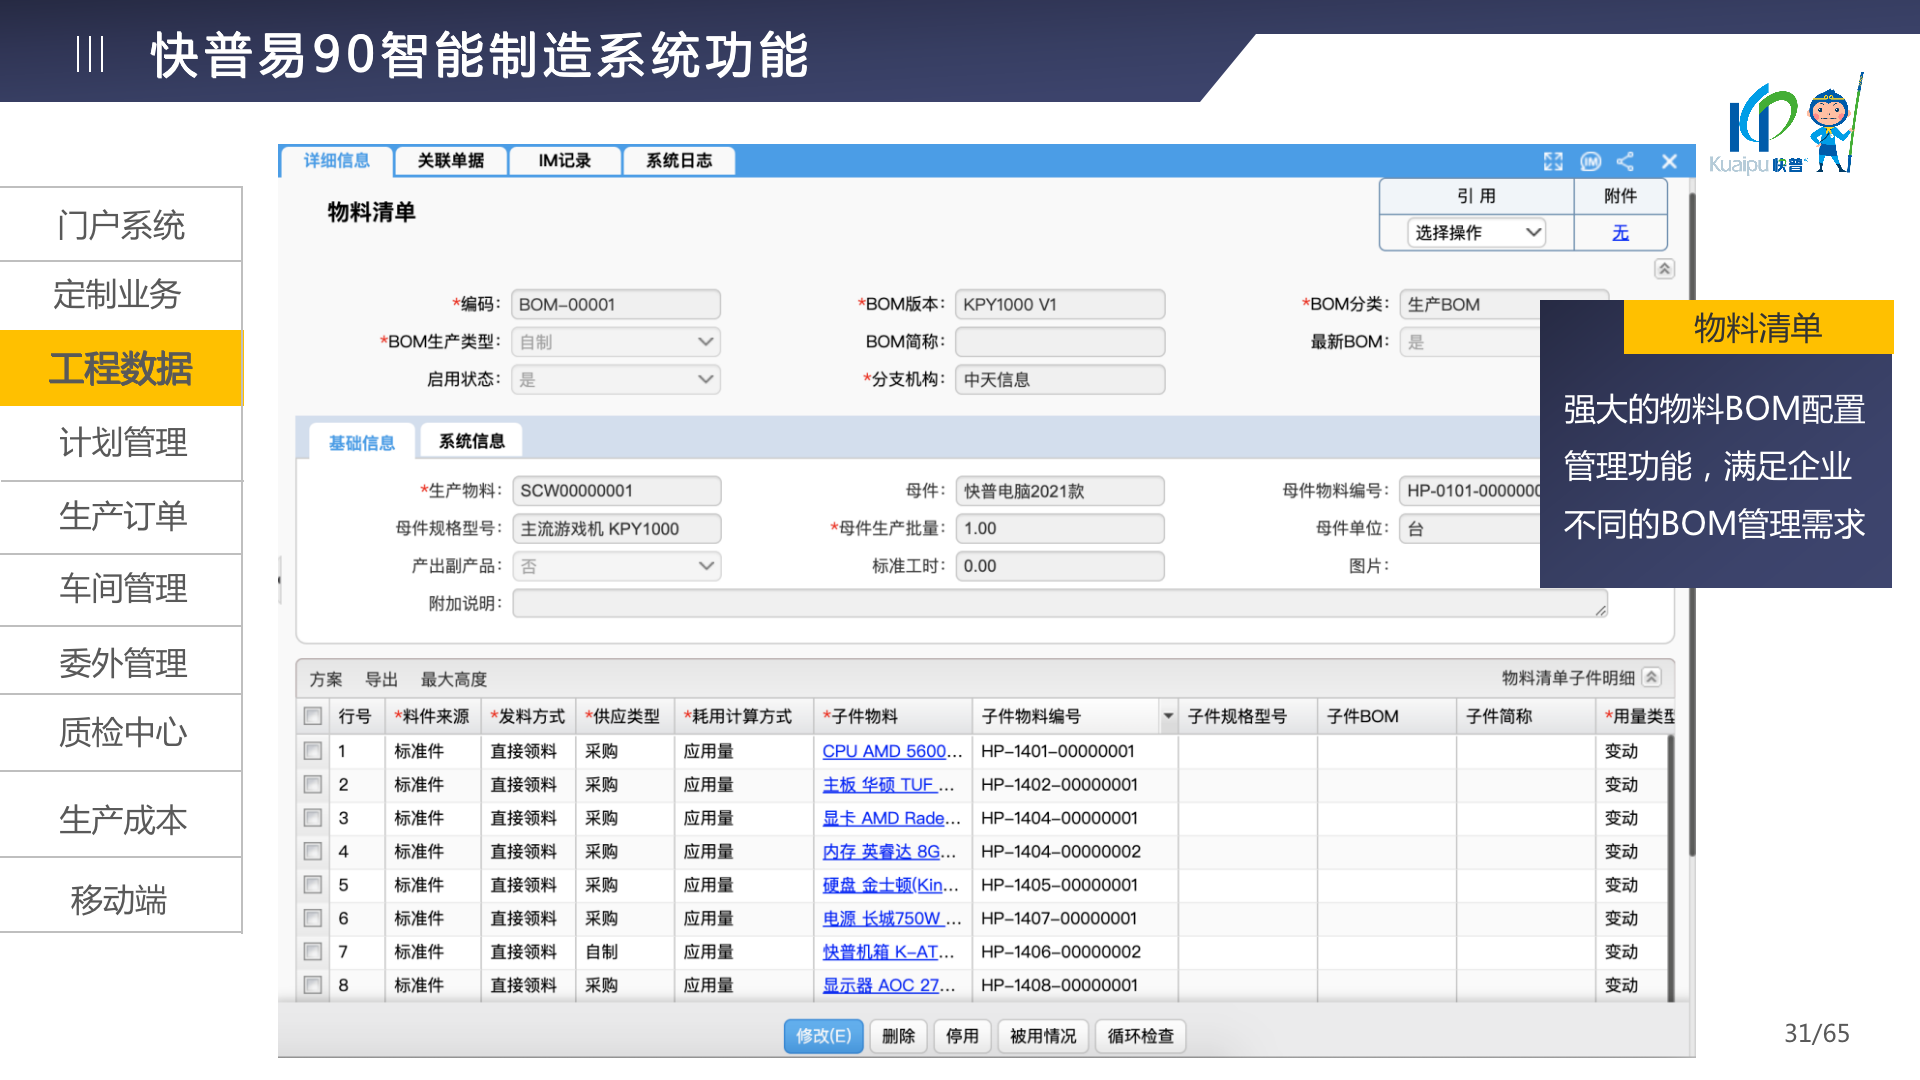Click the 子件物料编号 column sort arrow

tap(1168, 716)
